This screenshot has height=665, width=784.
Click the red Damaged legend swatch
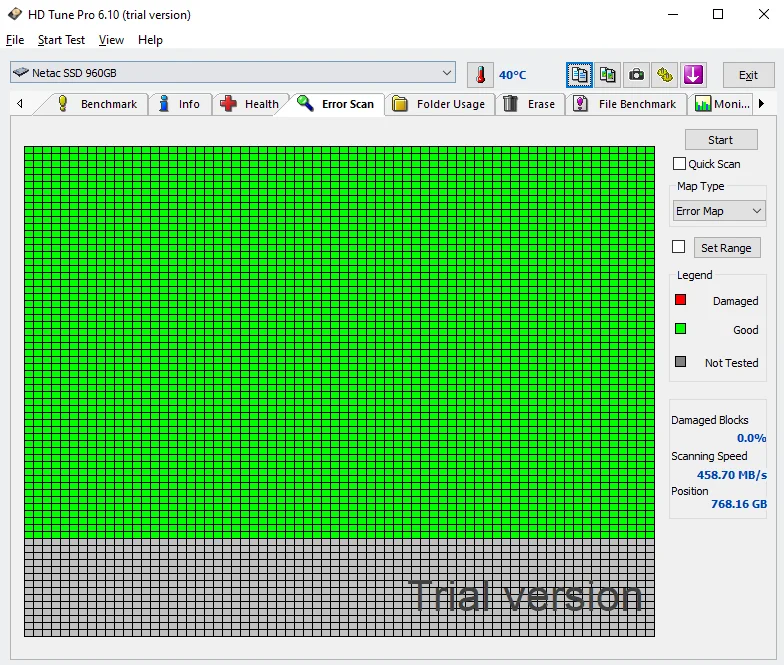pos(680,300)
